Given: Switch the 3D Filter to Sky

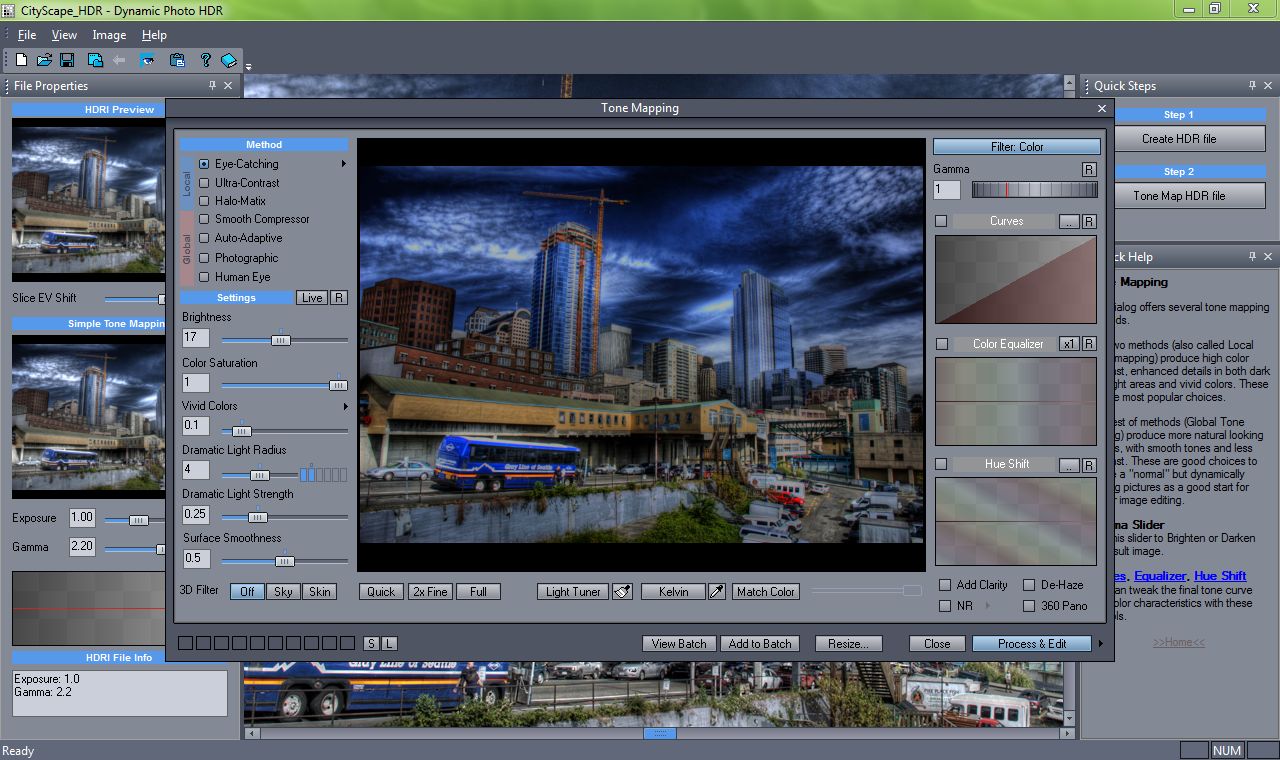Looking at the screenshot, I should point(283,591).
